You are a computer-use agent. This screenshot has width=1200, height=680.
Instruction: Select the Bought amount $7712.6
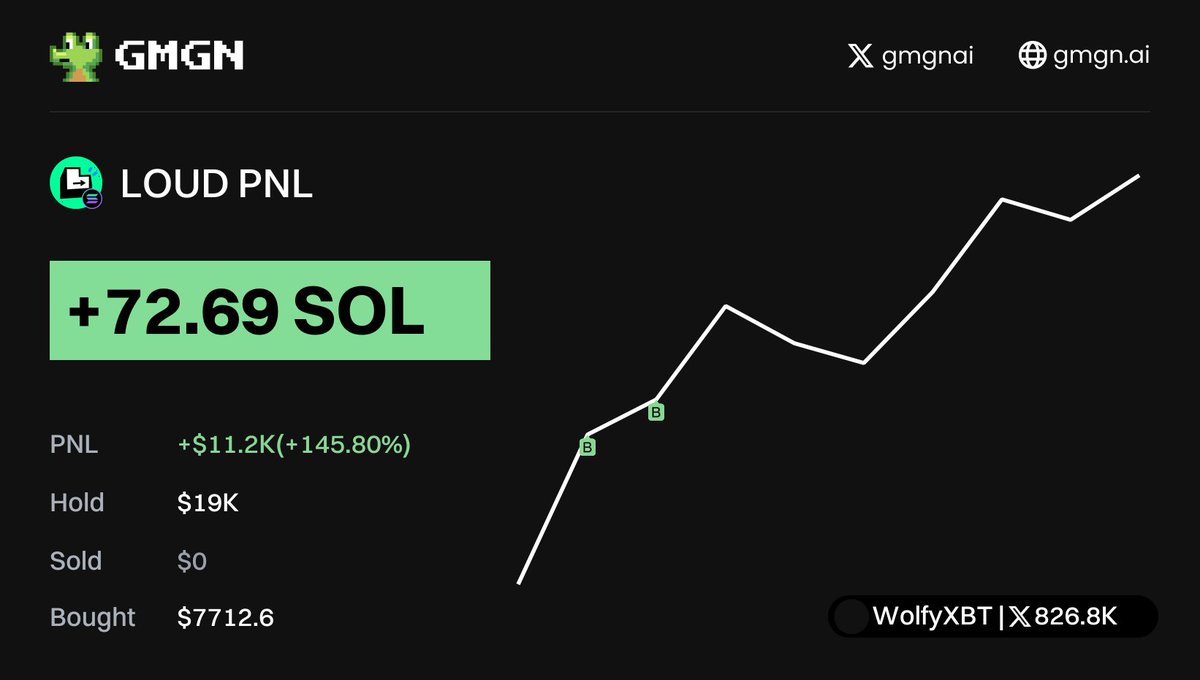click(x=226, y=618)
